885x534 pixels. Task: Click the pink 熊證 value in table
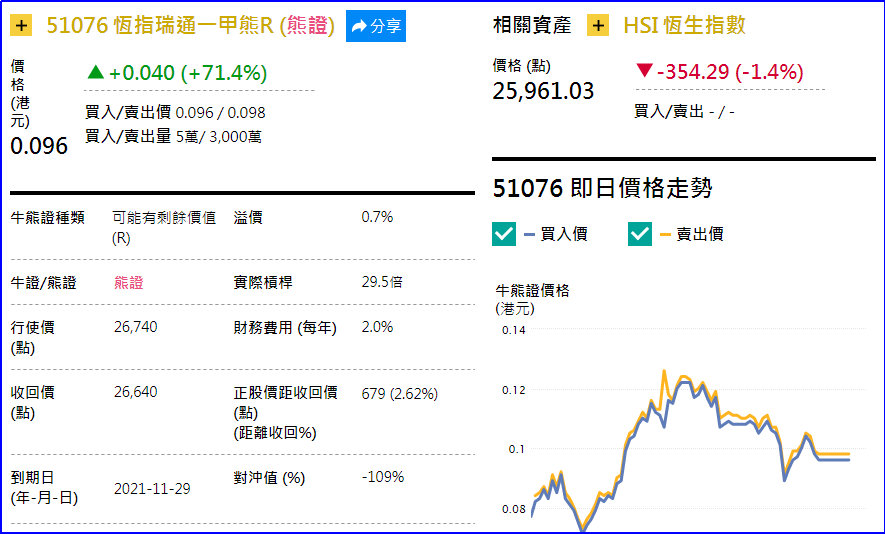[129, 282]
